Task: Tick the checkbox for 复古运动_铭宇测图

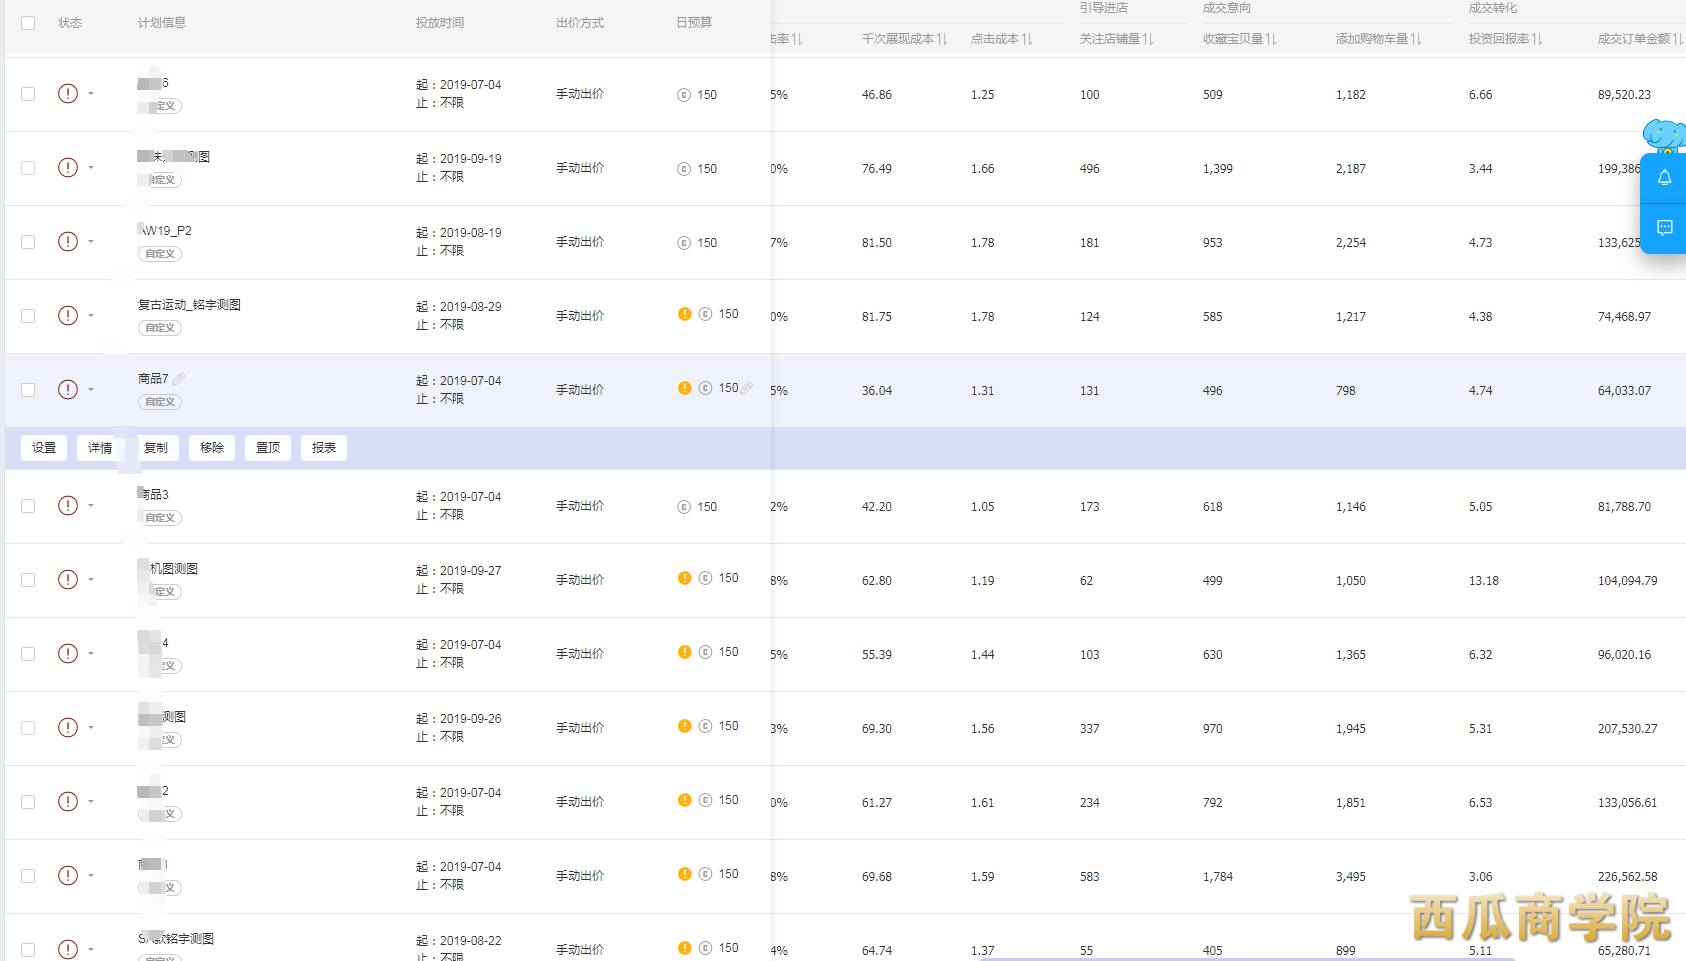Action: tap(28, 316)
